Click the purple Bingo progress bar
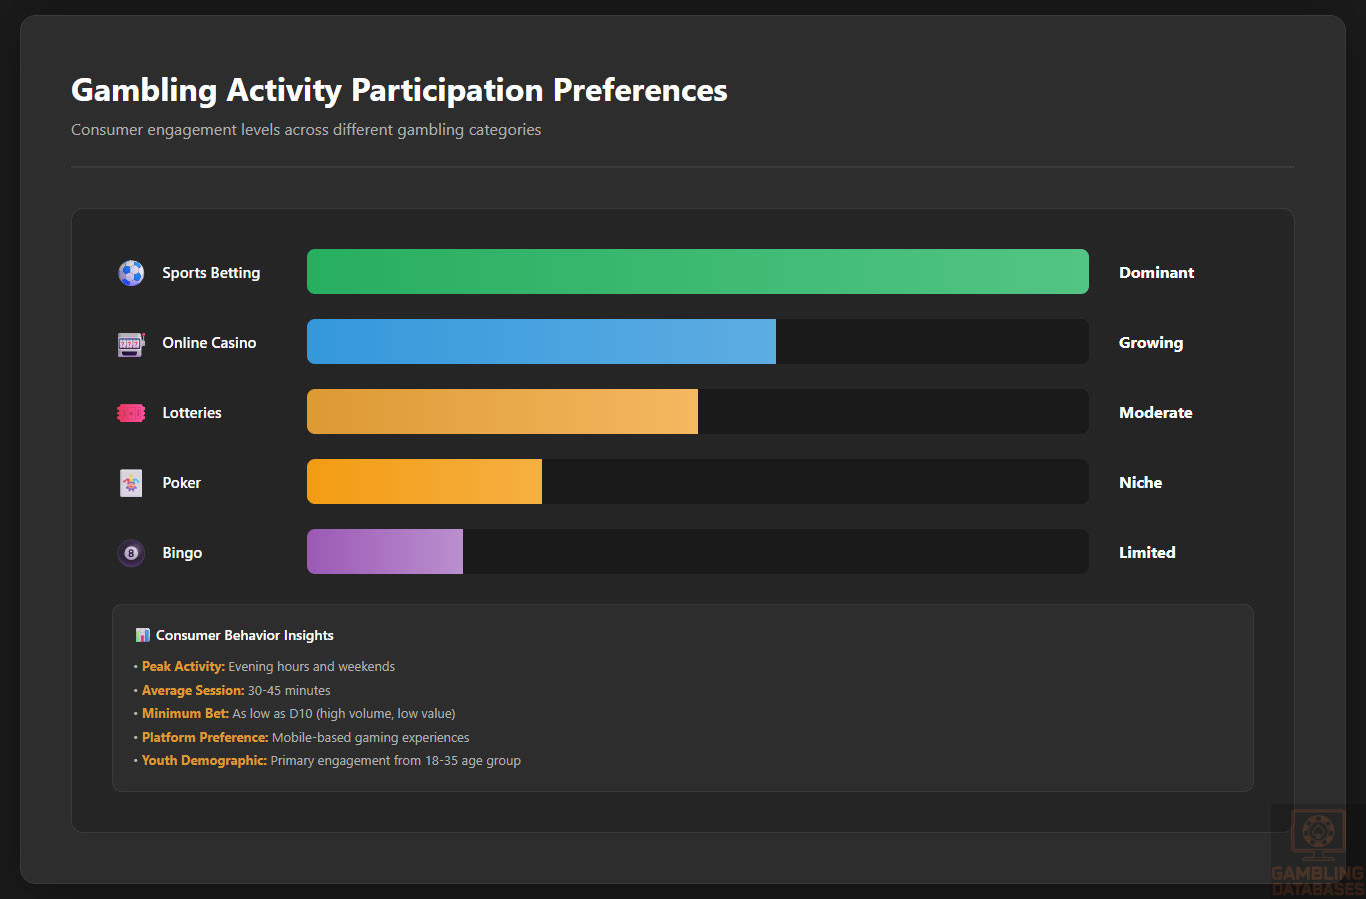The width and height of the screenshot is (1366, 899). [385, 552]
